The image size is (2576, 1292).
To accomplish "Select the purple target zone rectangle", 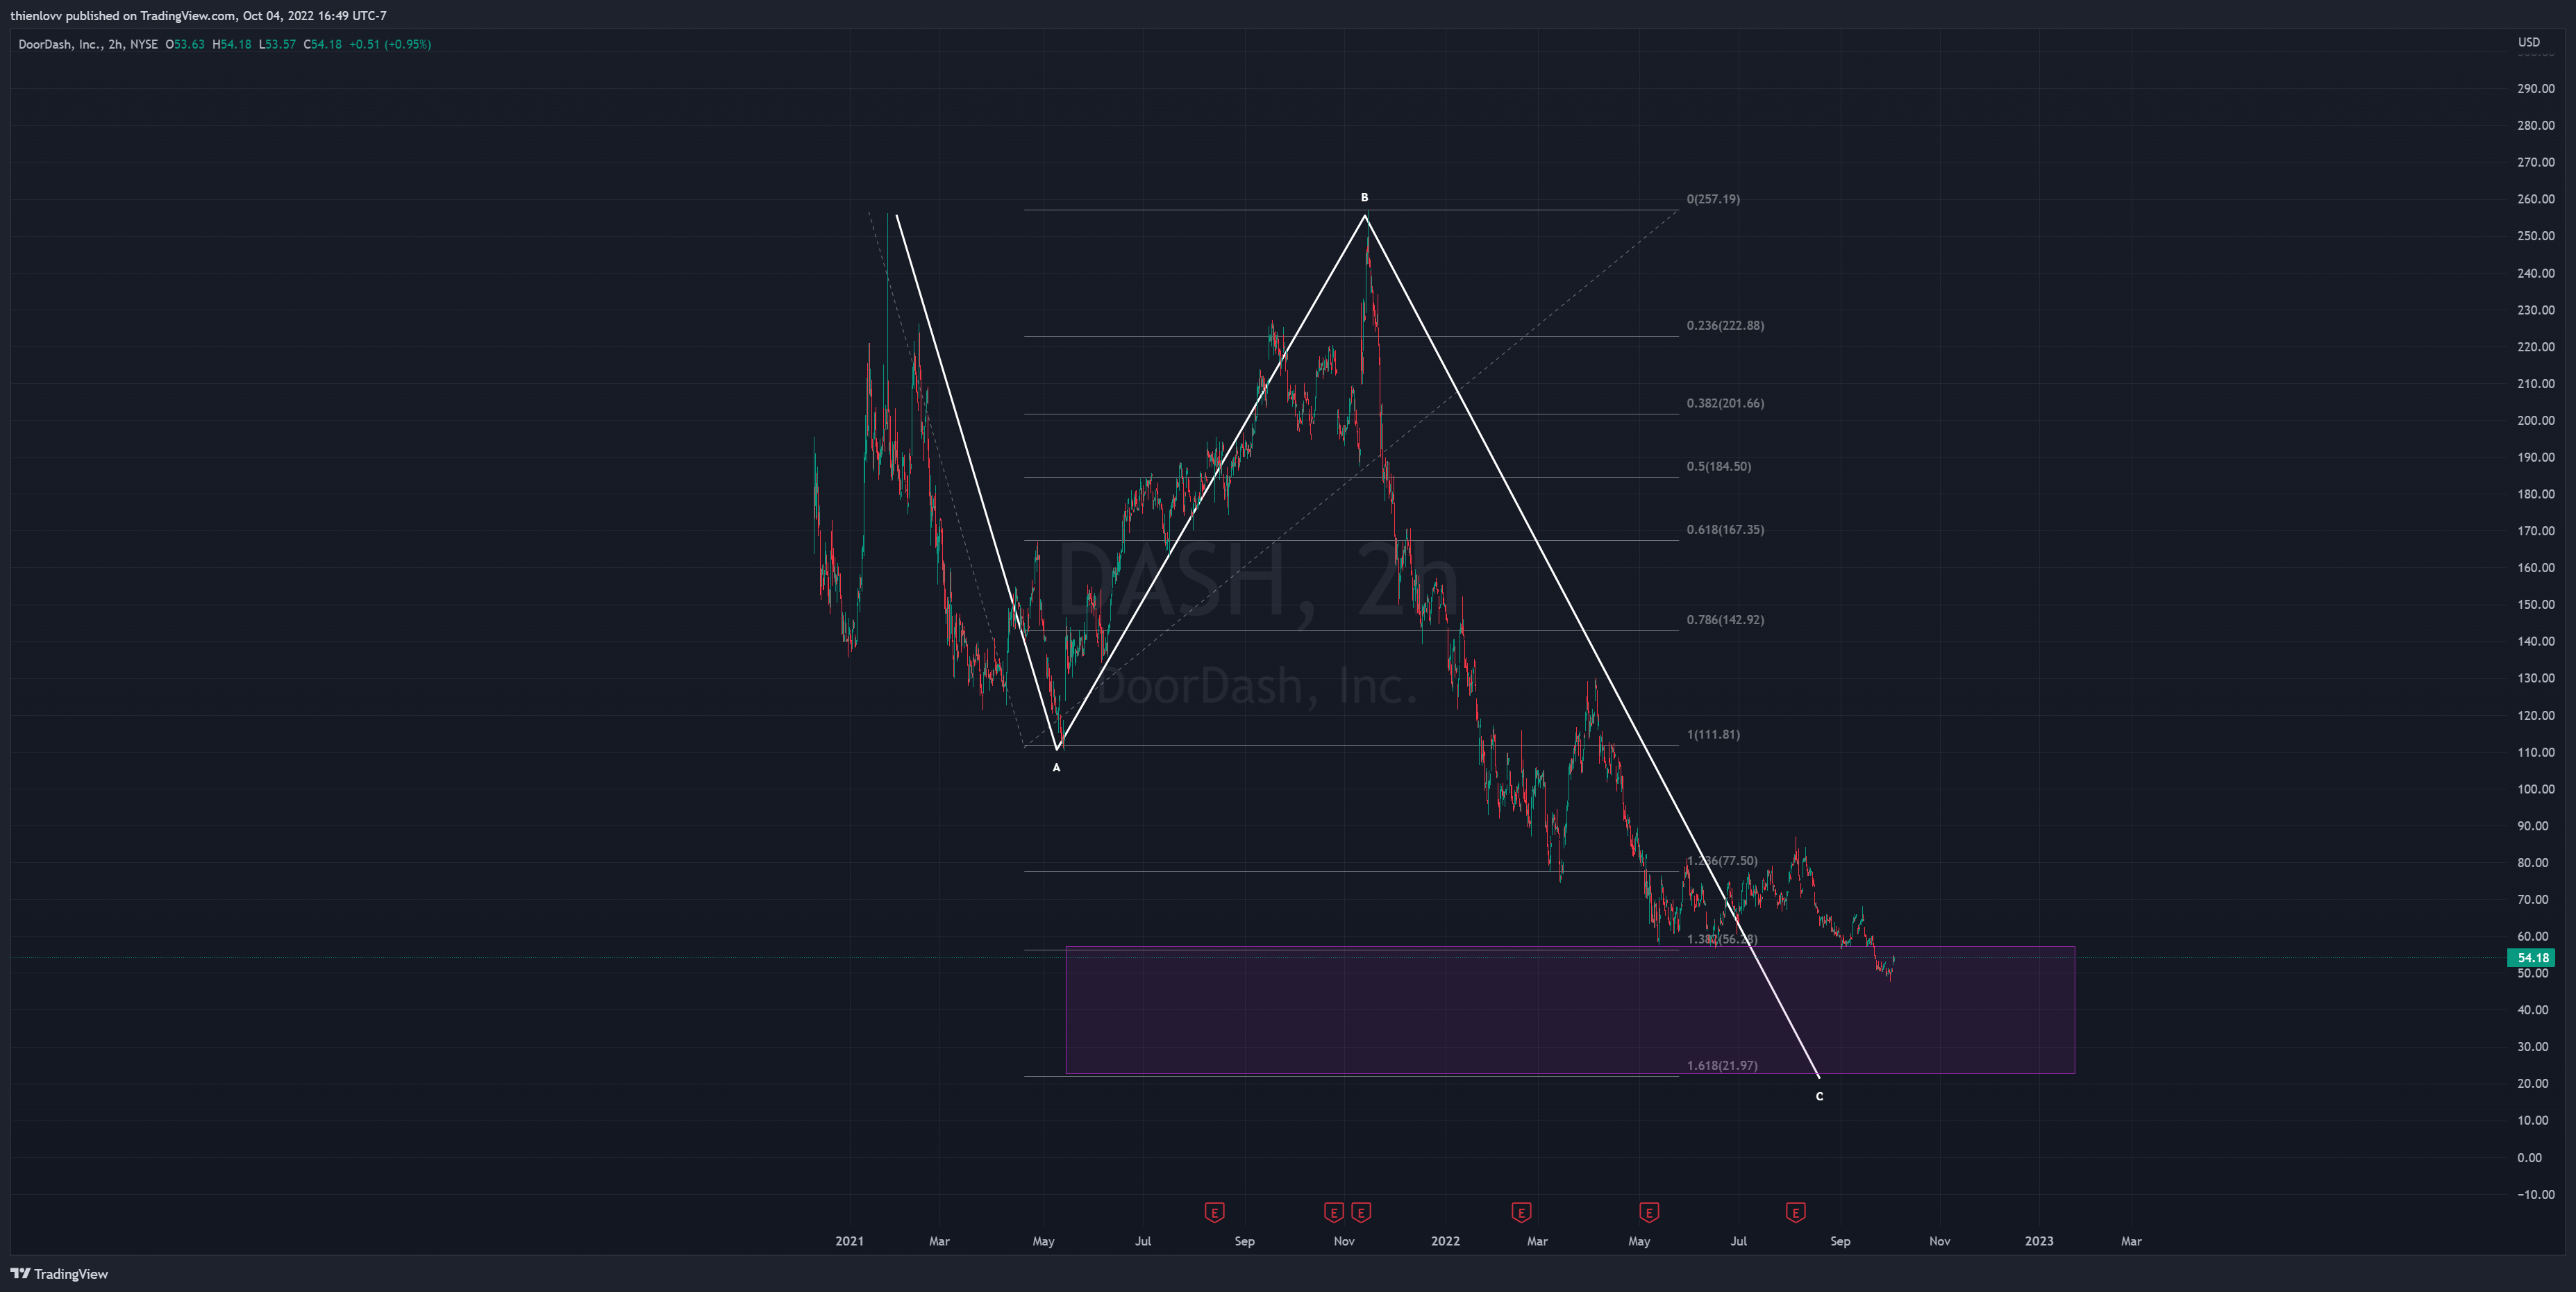I will (1570, 1010).
